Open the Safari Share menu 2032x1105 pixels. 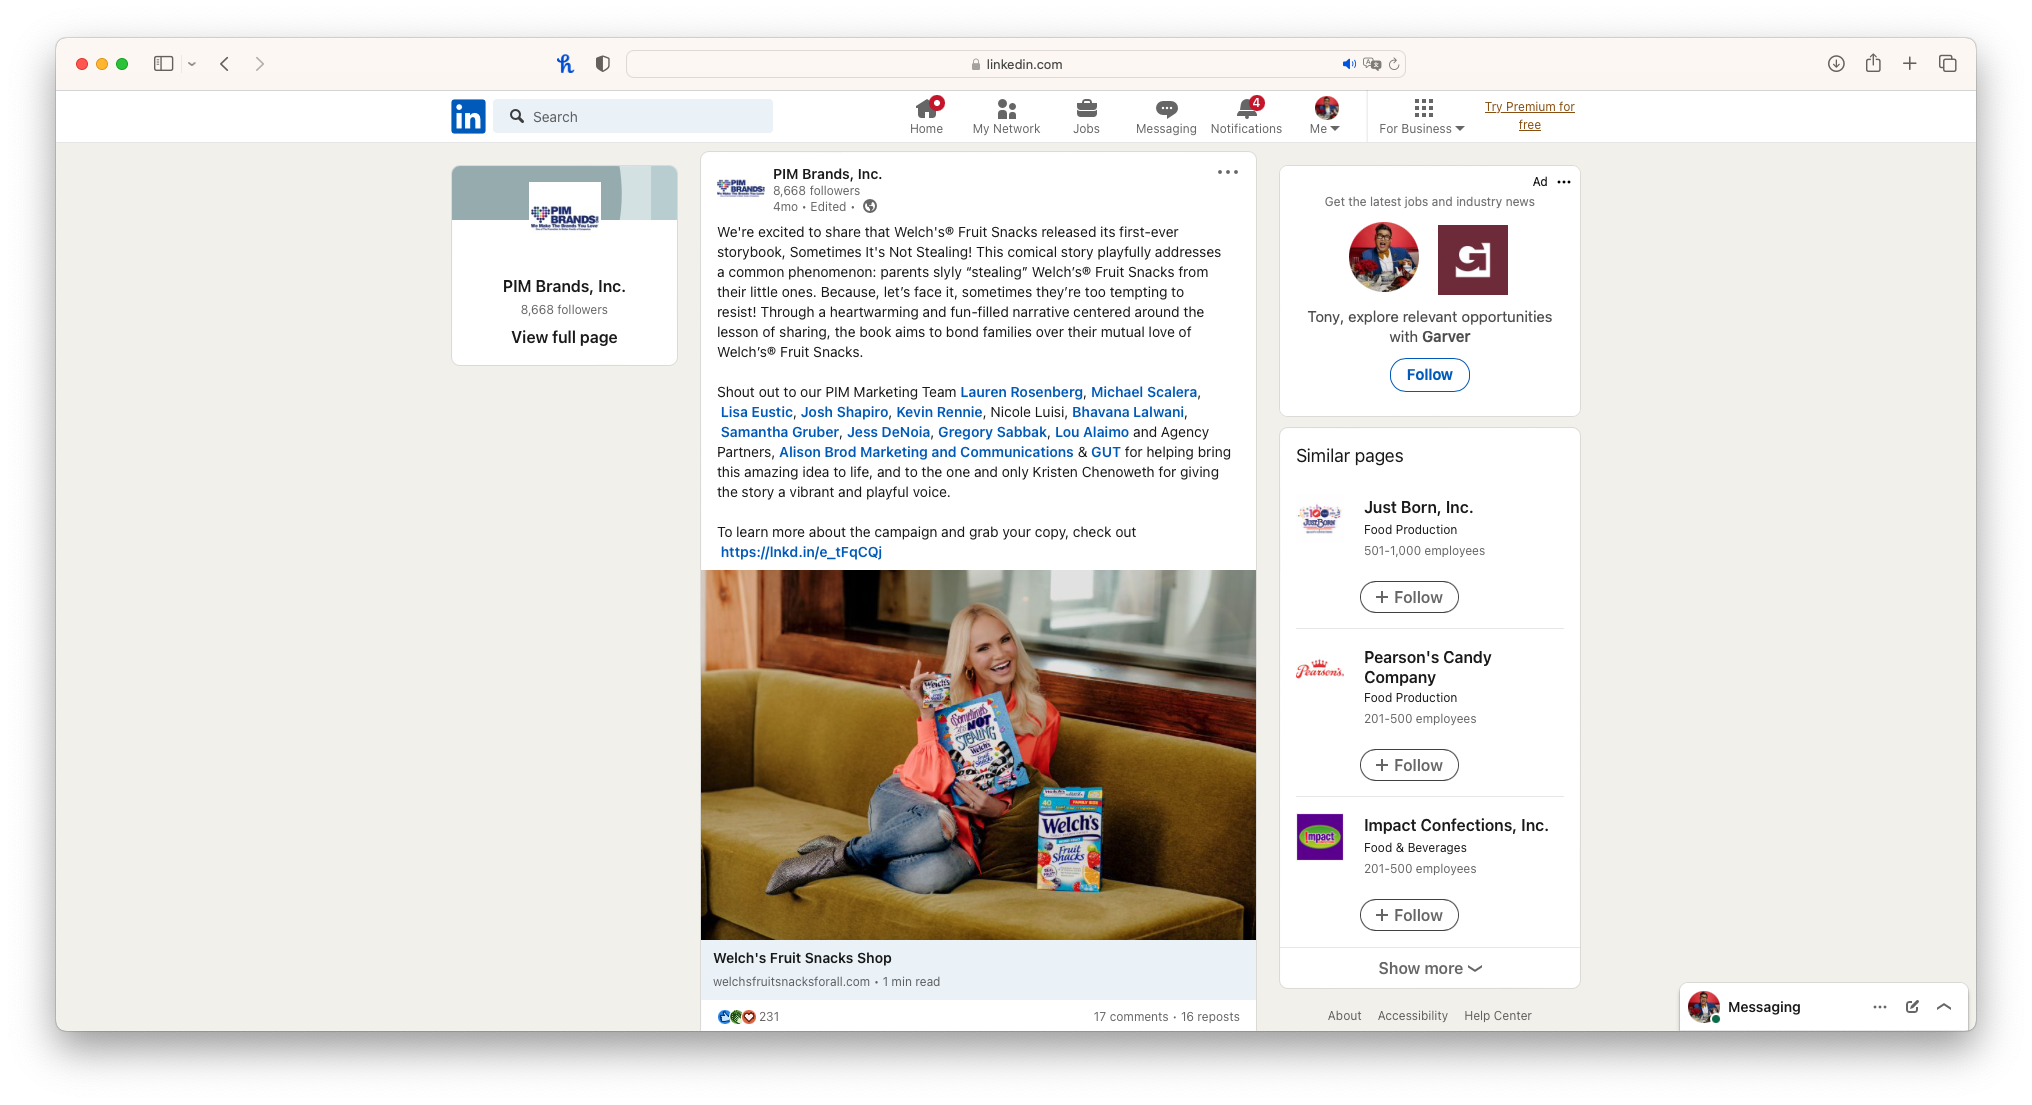(x=1873, y=63)
